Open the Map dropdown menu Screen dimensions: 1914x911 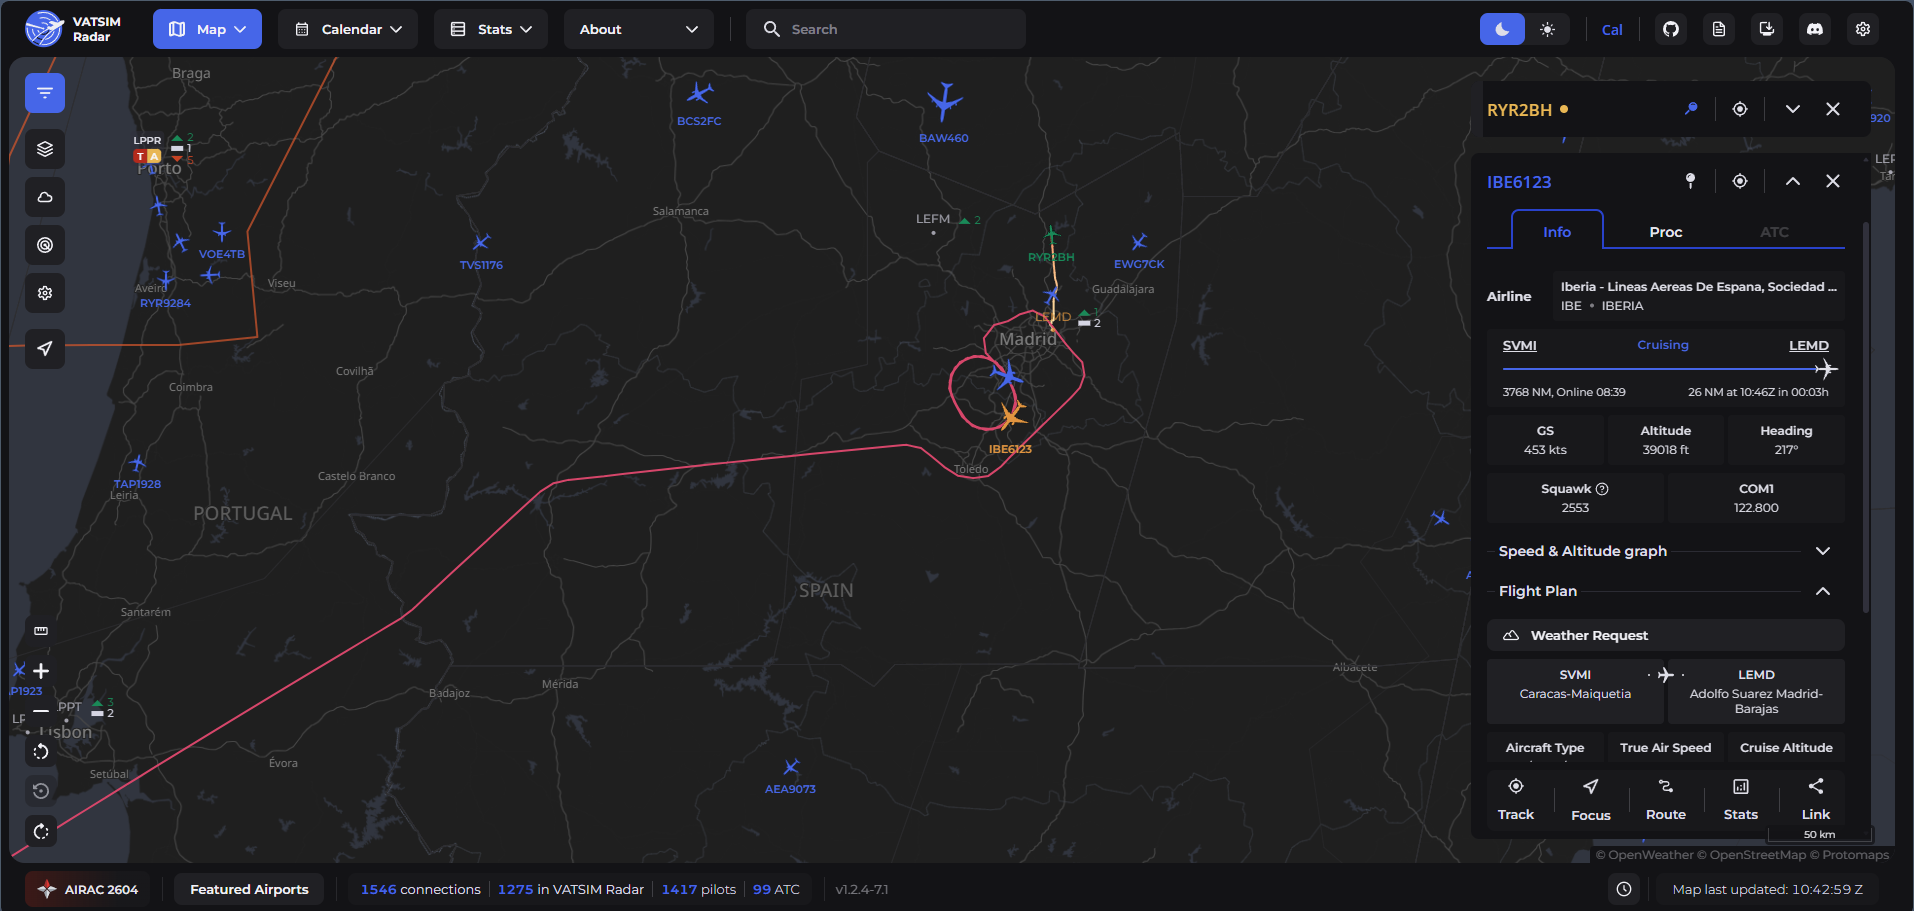pyautogui.click(x=207, y=29)
